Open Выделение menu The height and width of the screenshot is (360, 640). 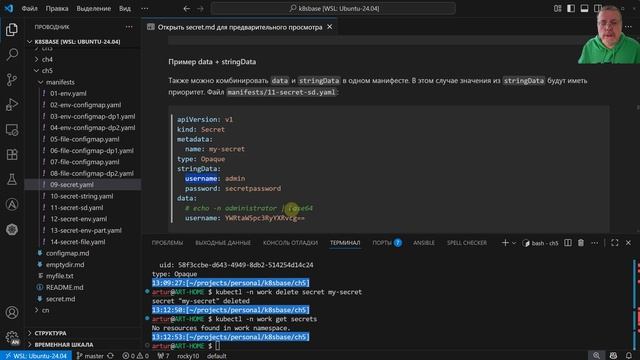93,8
